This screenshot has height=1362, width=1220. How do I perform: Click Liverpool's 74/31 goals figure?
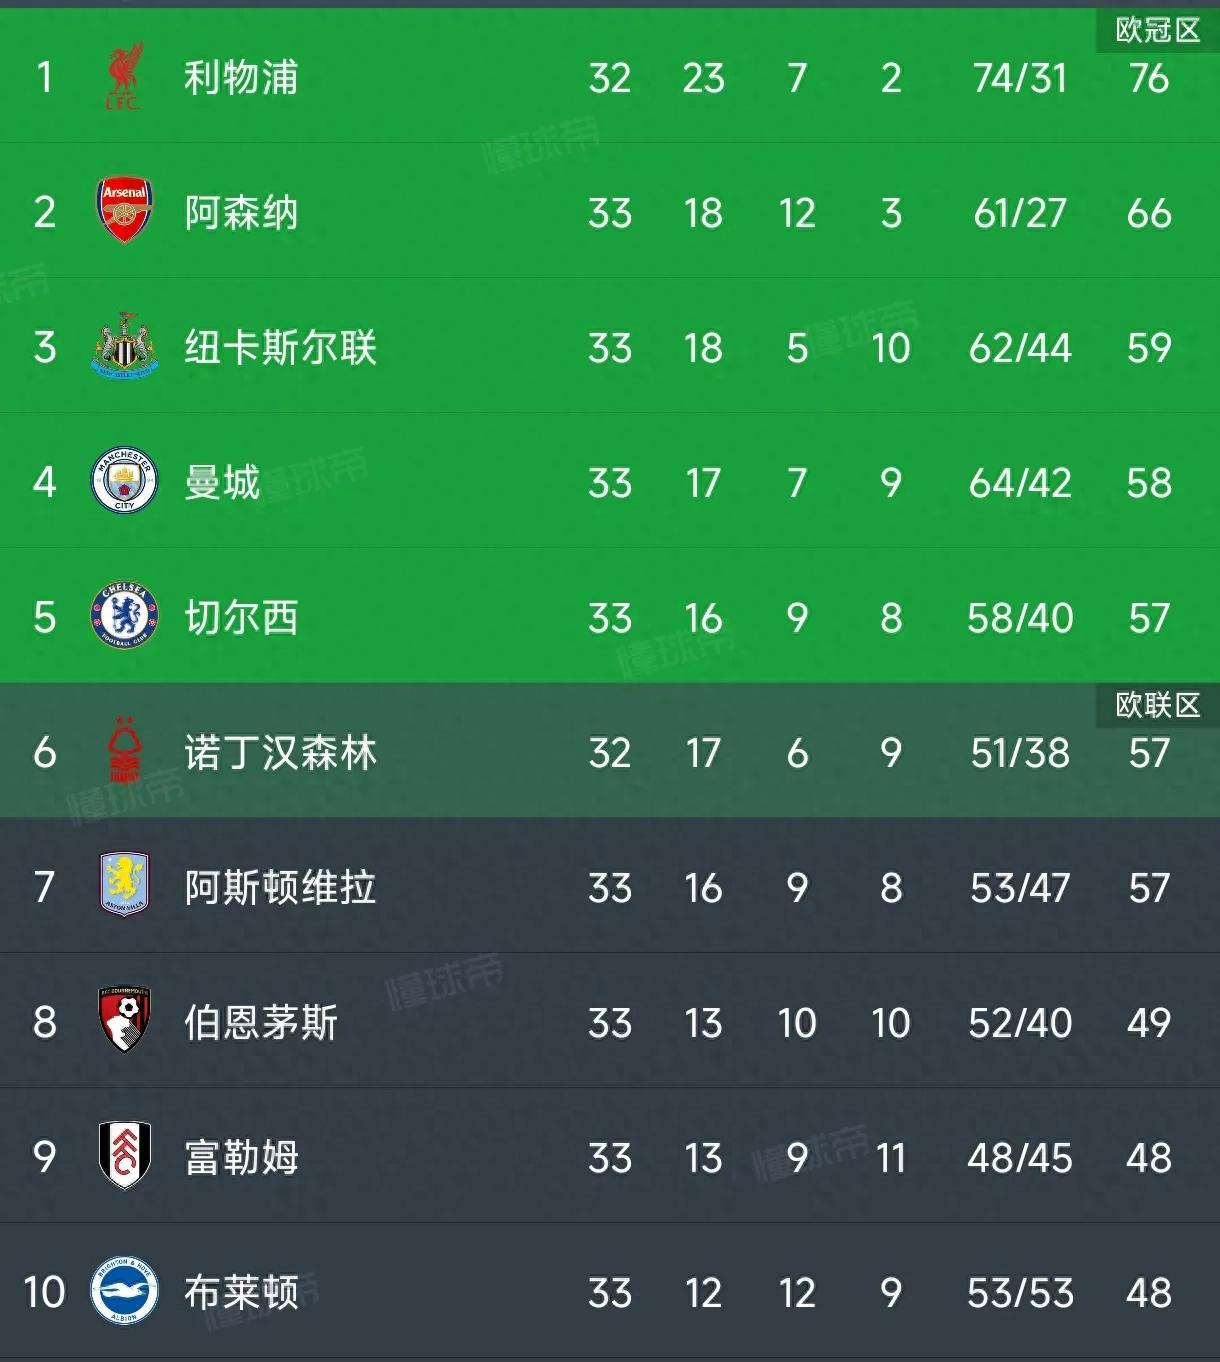point(1019,78)
